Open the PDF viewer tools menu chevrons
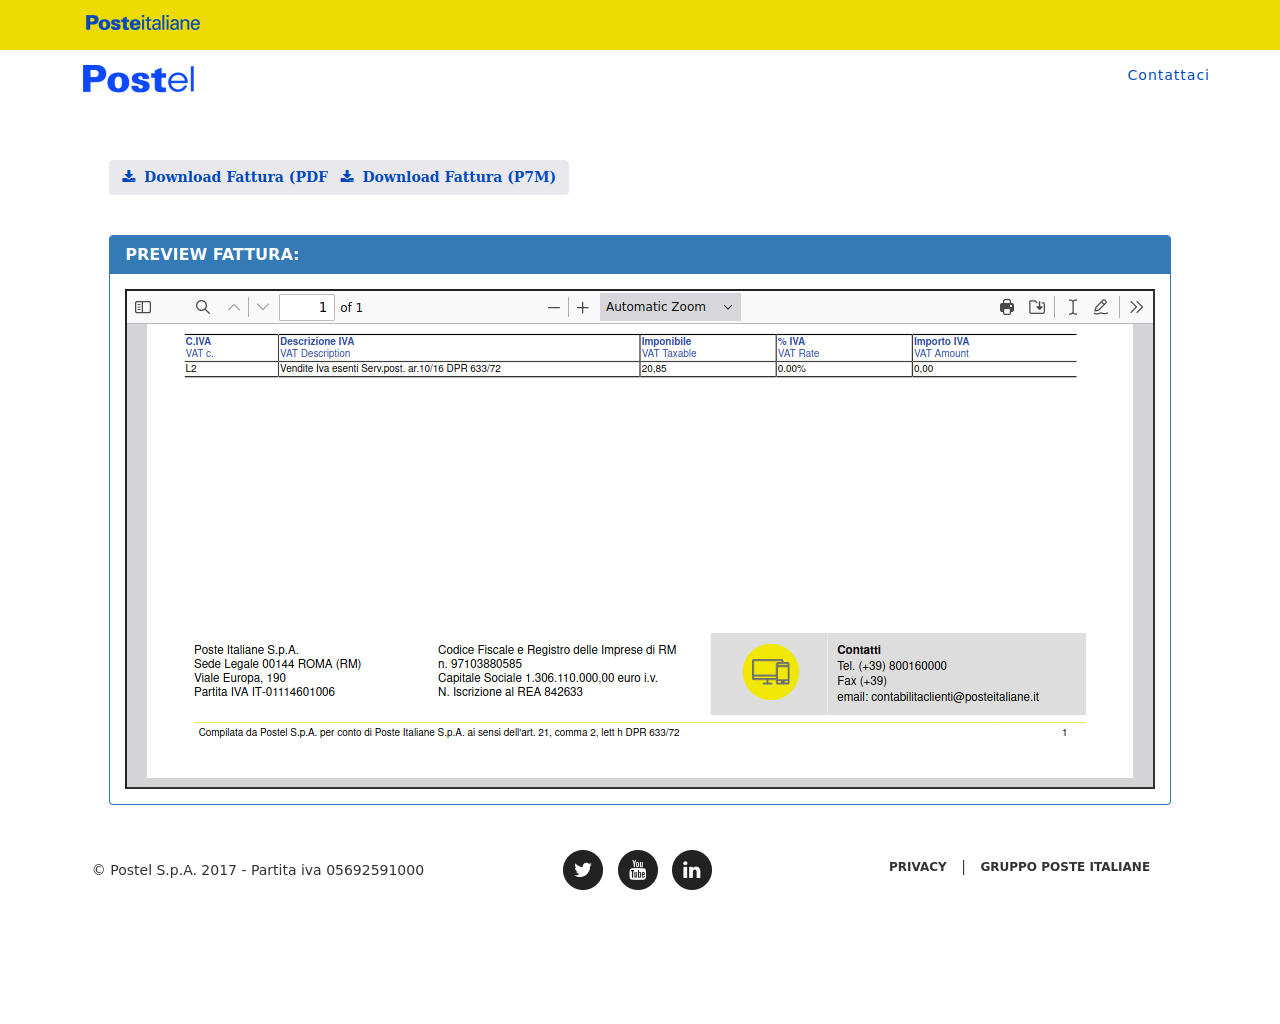 pyautogui.click(x=1136, y=307)
